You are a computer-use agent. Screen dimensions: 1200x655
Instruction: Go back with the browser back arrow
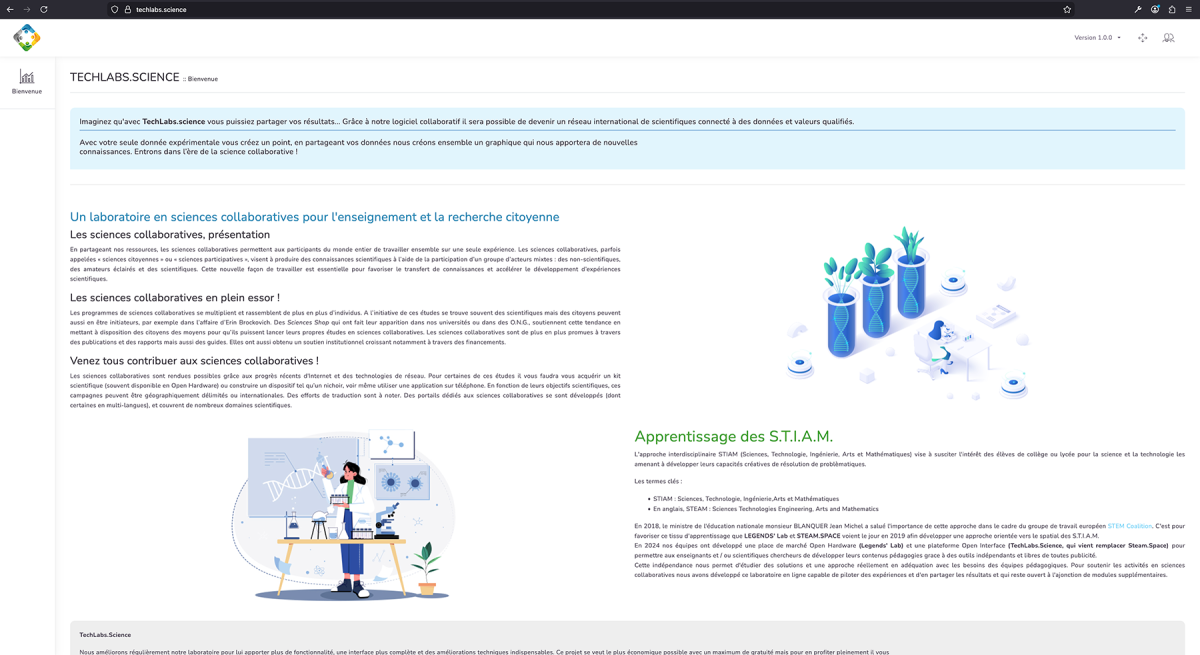pos(10,9)
